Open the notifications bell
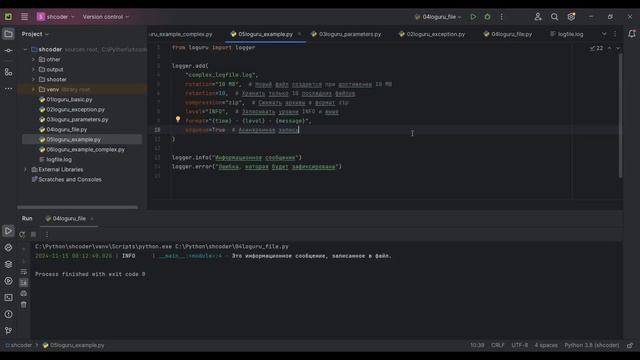 coord(631,34)
